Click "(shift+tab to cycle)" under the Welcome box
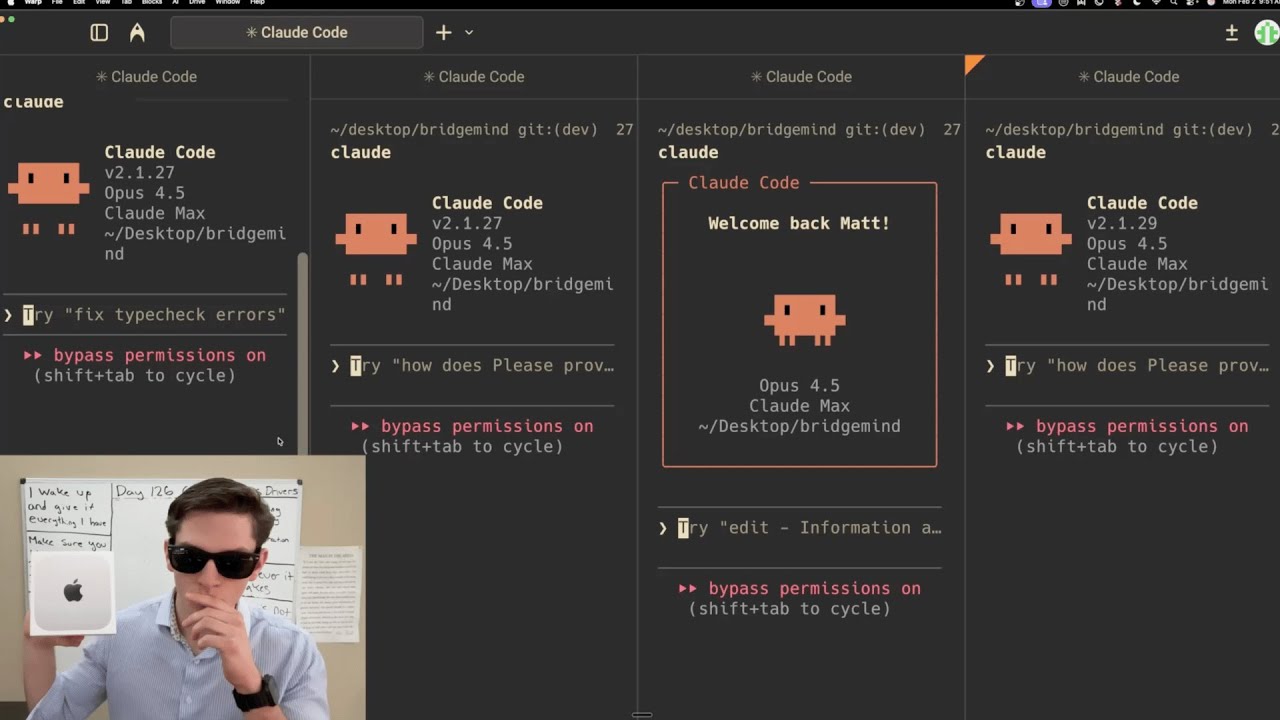The image size is (1280, 720). pyautogui.click(x=789, y=608)
